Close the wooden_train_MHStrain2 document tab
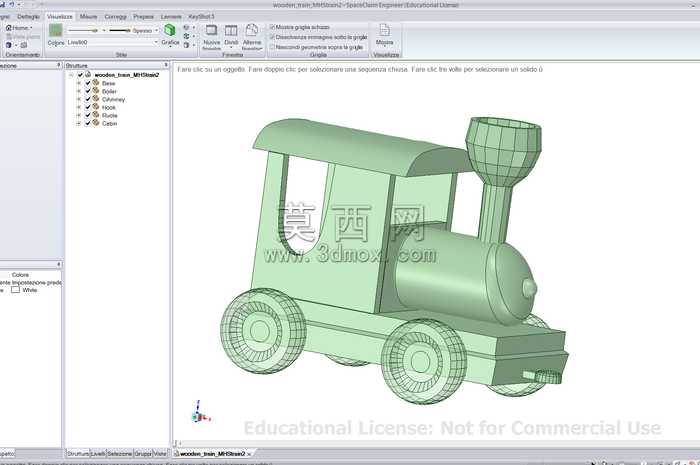This screenshot has width=700, height=465. 250,454
